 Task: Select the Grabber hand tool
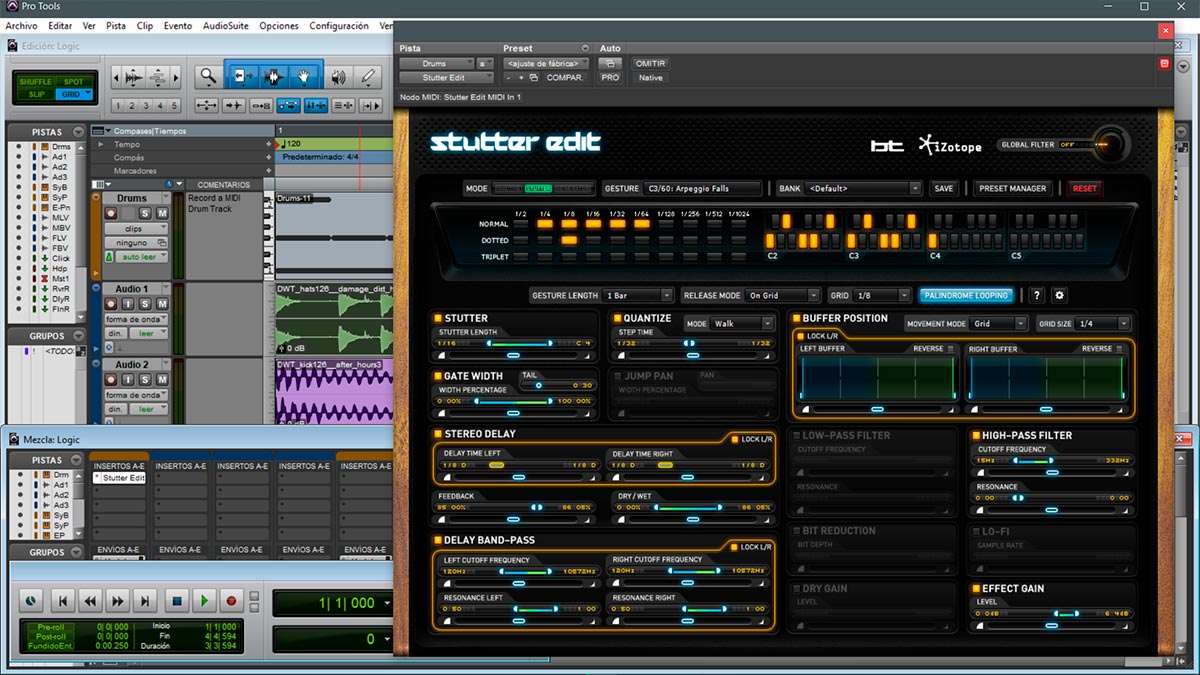pyautogui.click(x=305, y=76)
